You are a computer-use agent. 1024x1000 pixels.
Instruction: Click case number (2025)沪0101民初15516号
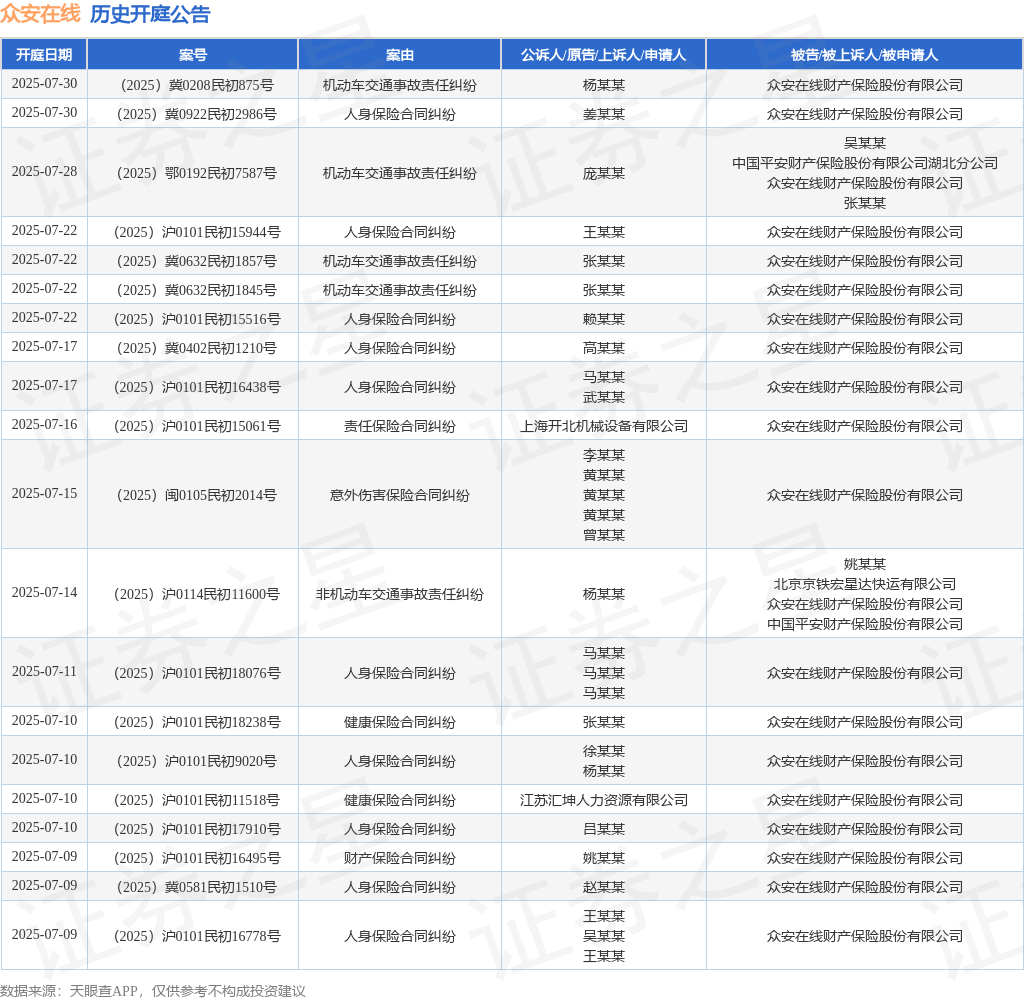point(197,319)
